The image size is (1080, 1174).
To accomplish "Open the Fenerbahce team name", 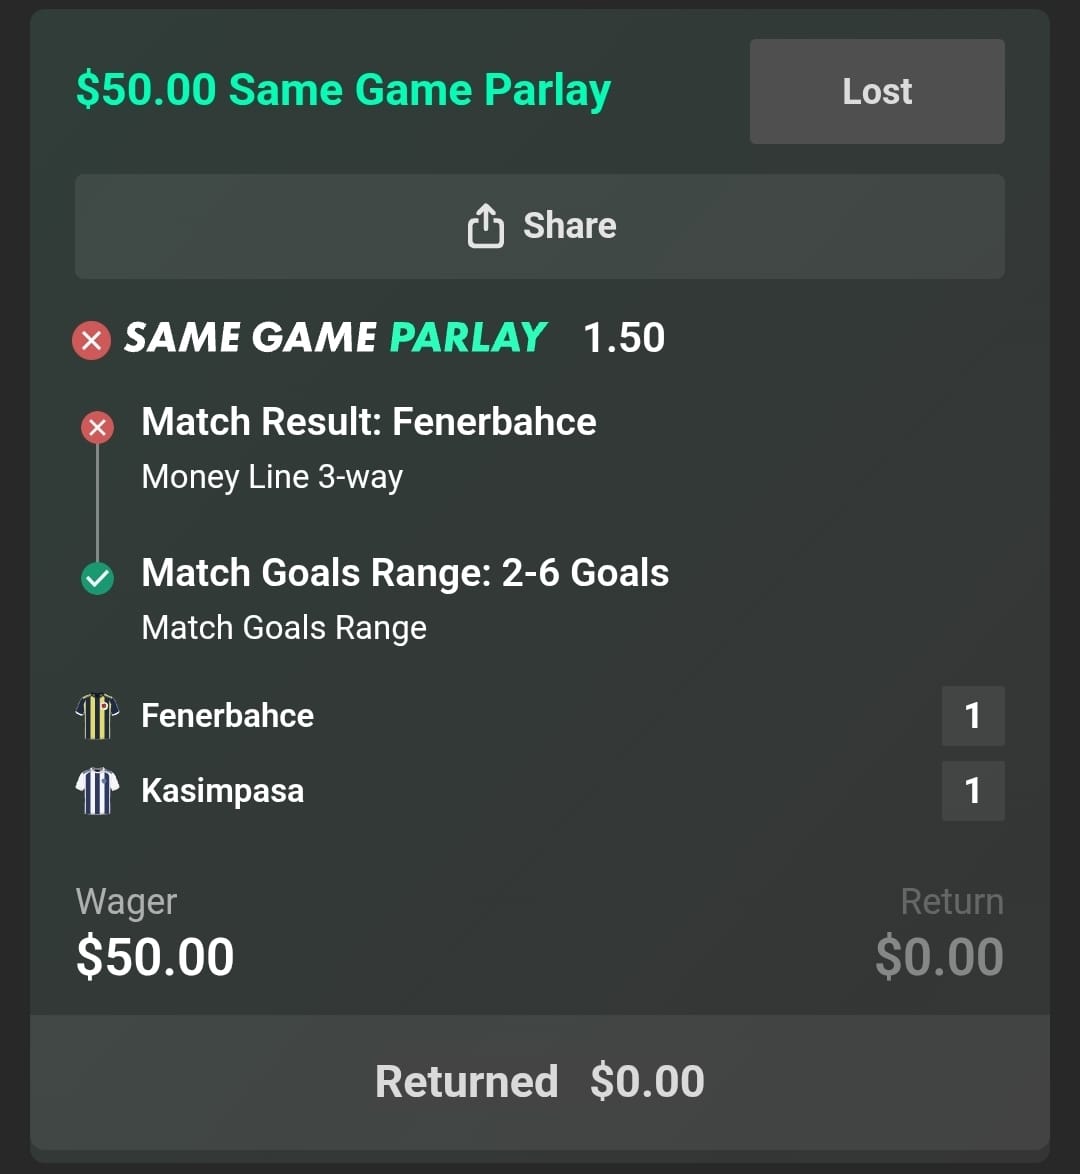I will coord(228,716).
